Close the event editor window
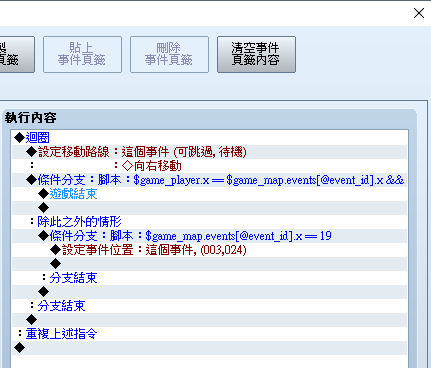The image size is (431, 368). (x=419, y=13)
